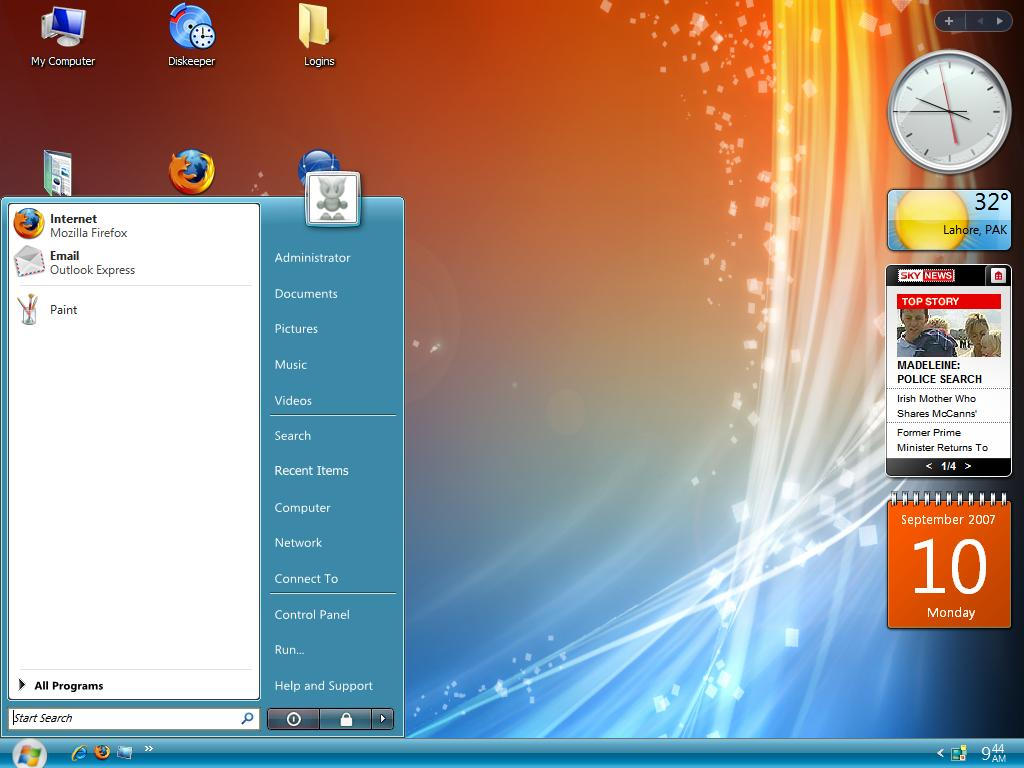The width and height of the screenshot is (1024, 768).
Task: Launch Firefox from the Quick Launch bar
Action: pos(101,752)
